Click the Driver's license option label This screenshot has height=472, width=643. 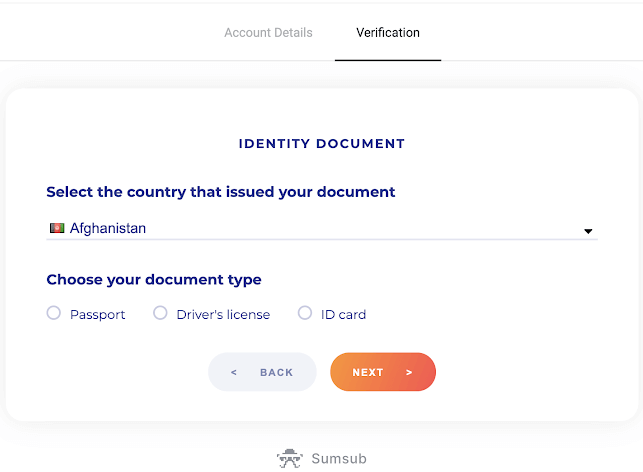pos(223,315)
